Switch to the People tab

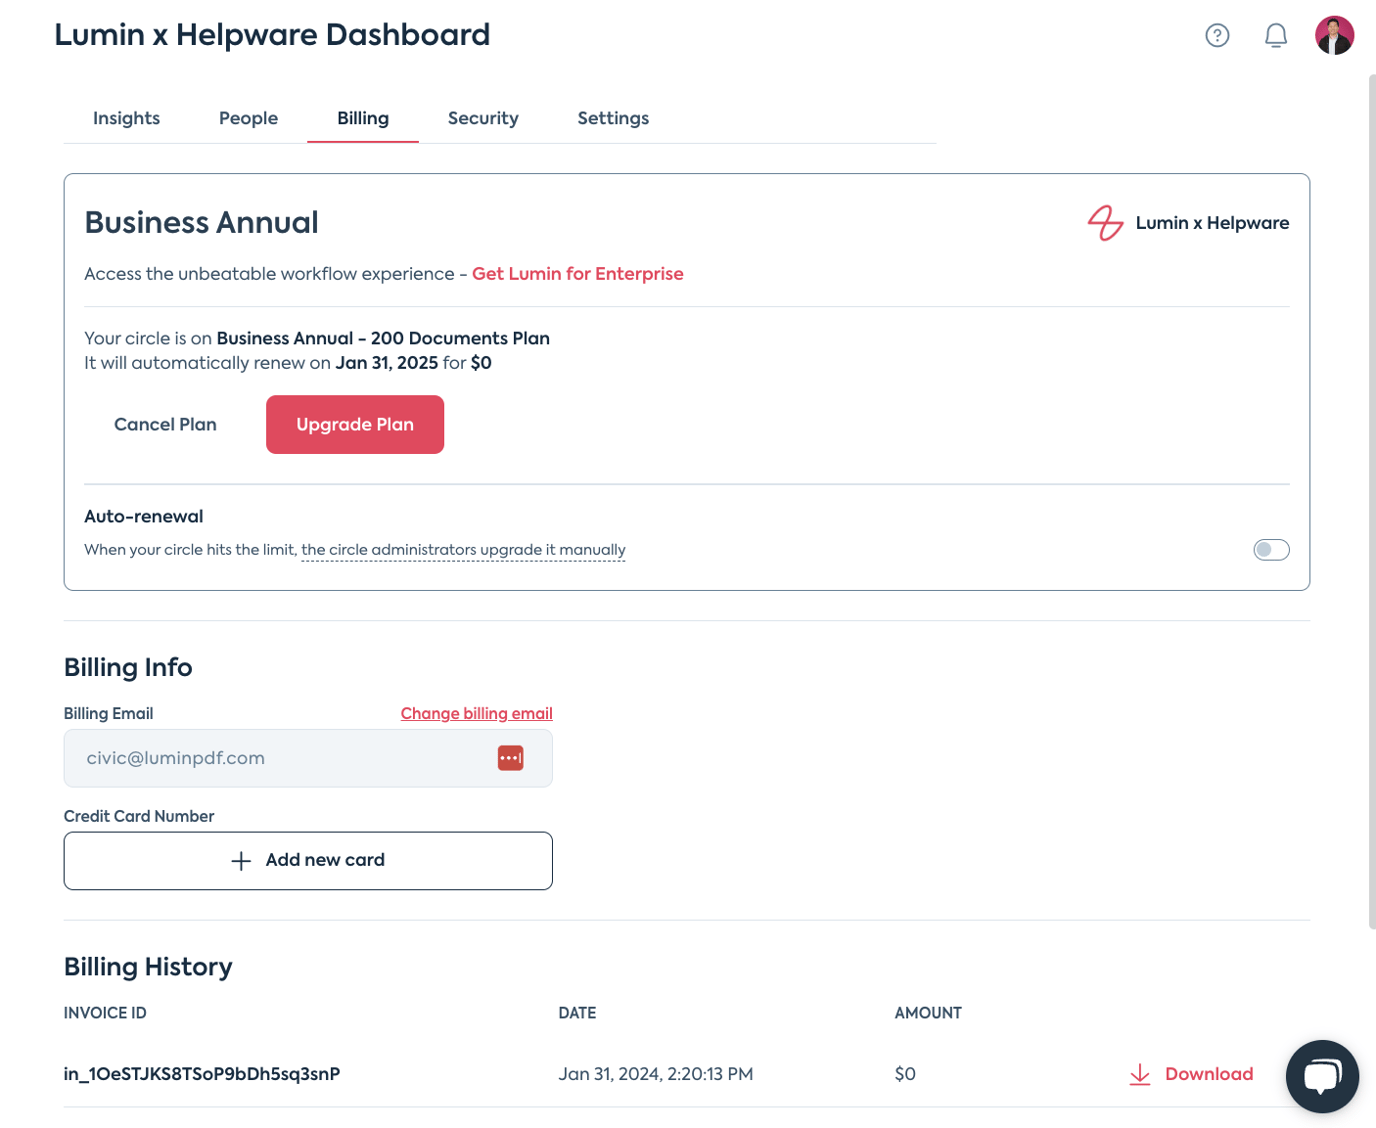pyautogui.click(x=248, y=118)
